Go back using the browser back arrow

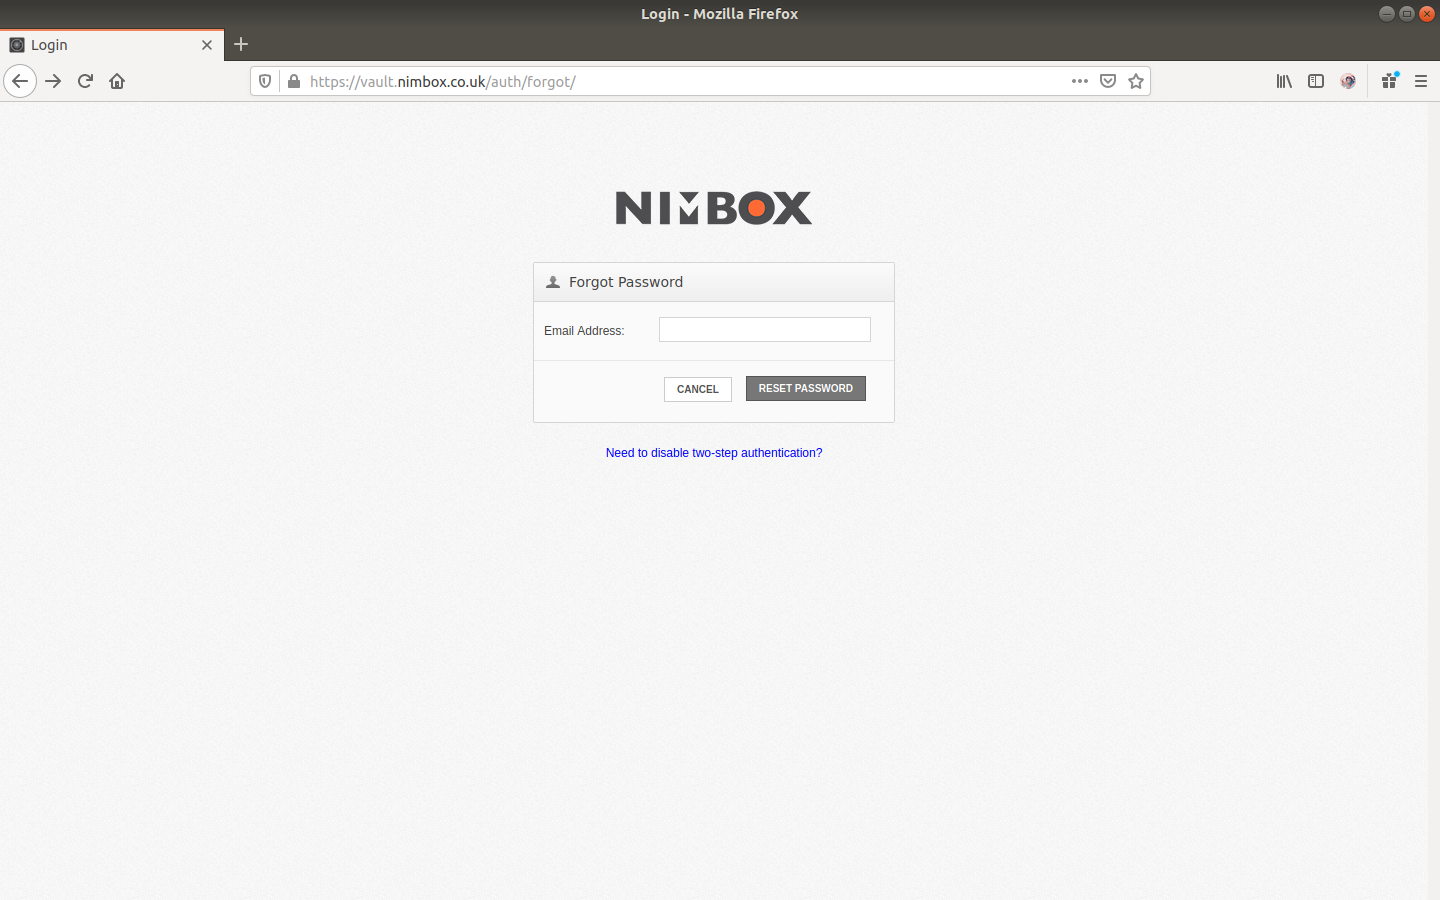[x=20, y=81]
